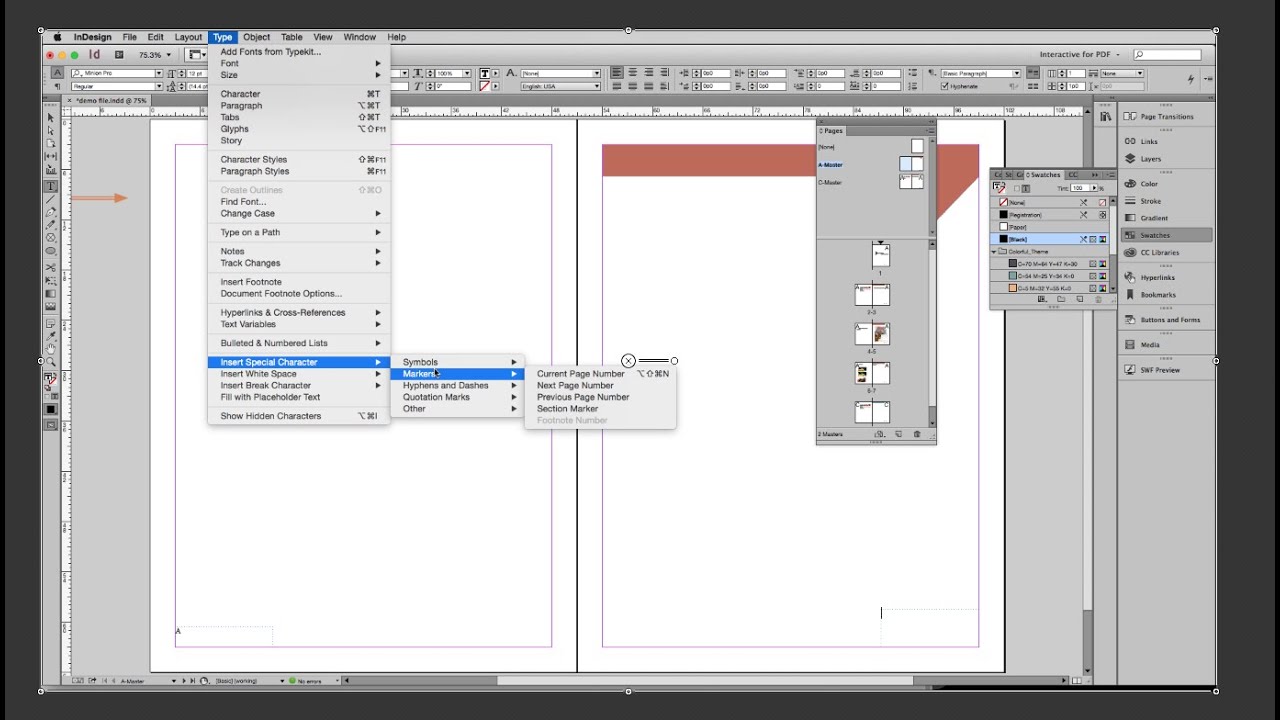Open the CC Libraries panel

[x=1159, y=252]
